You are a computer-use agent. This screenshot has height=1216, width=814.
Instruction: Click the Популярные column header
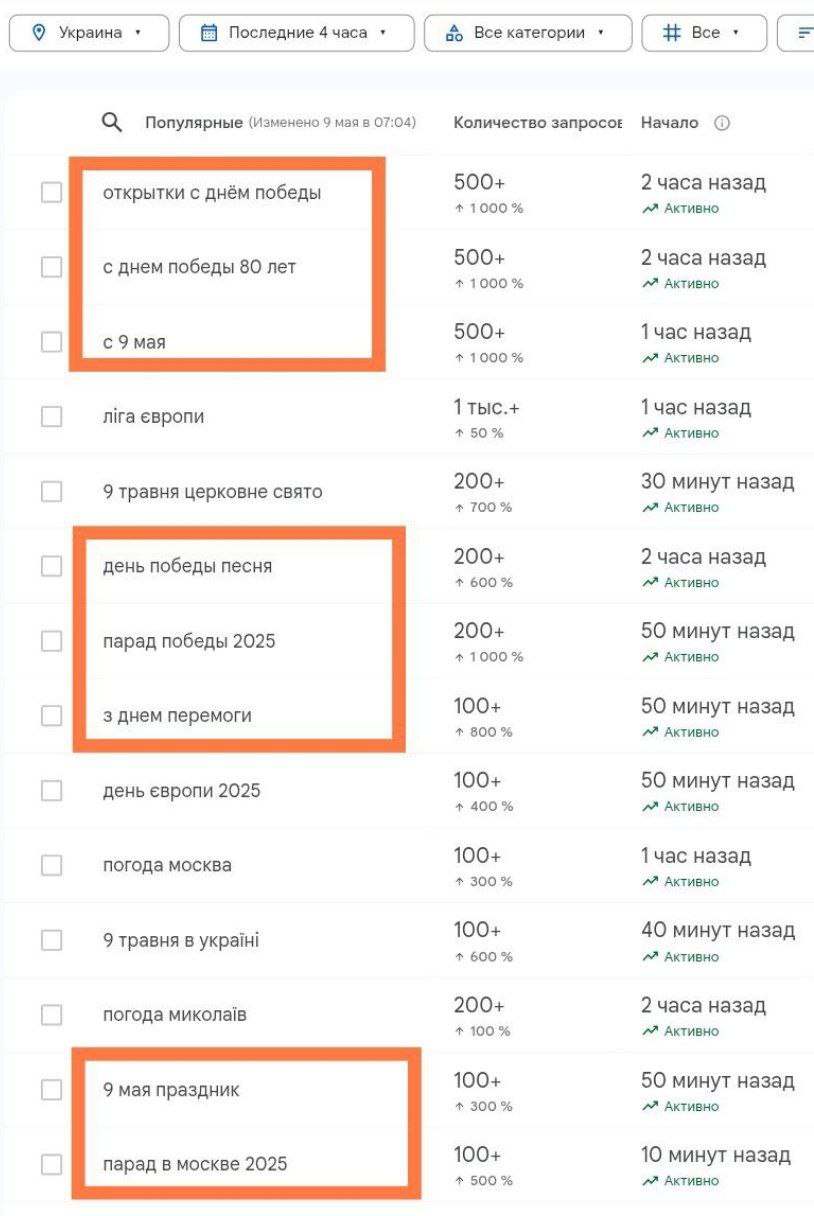point(194,123)
